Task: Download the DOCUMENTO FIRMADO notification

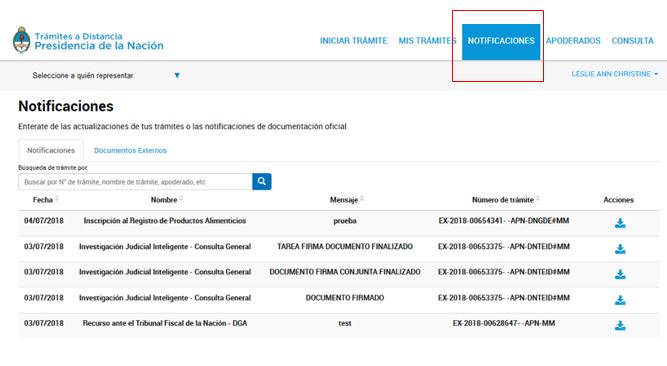Action: click(620, 300)
